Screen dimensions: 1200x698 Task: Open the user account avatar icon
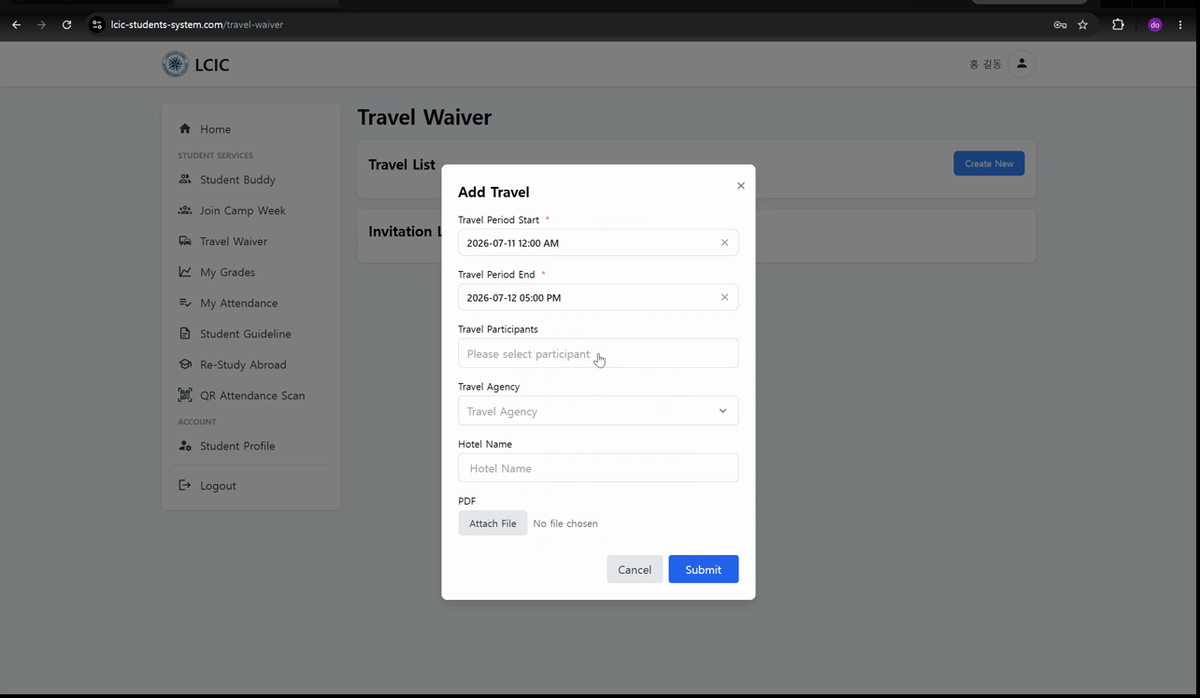click(1022, 64)
